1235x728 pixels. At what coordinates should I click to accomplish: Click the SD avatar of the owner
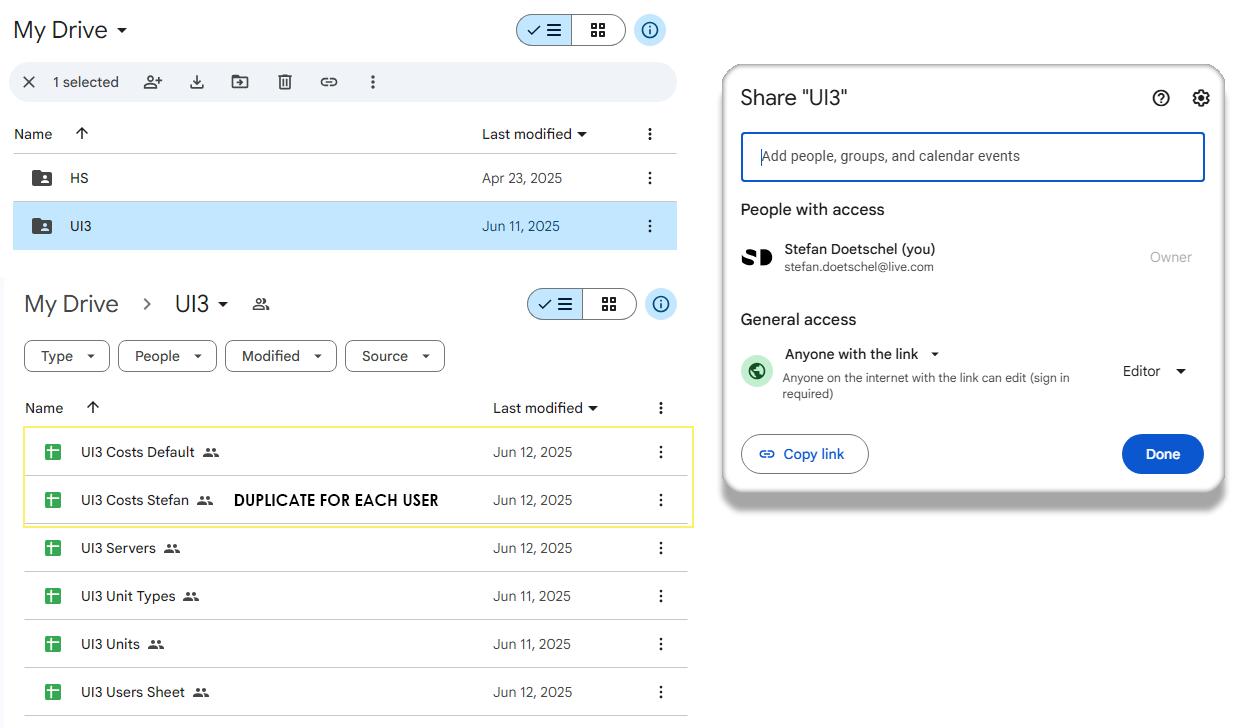point(757,257)
